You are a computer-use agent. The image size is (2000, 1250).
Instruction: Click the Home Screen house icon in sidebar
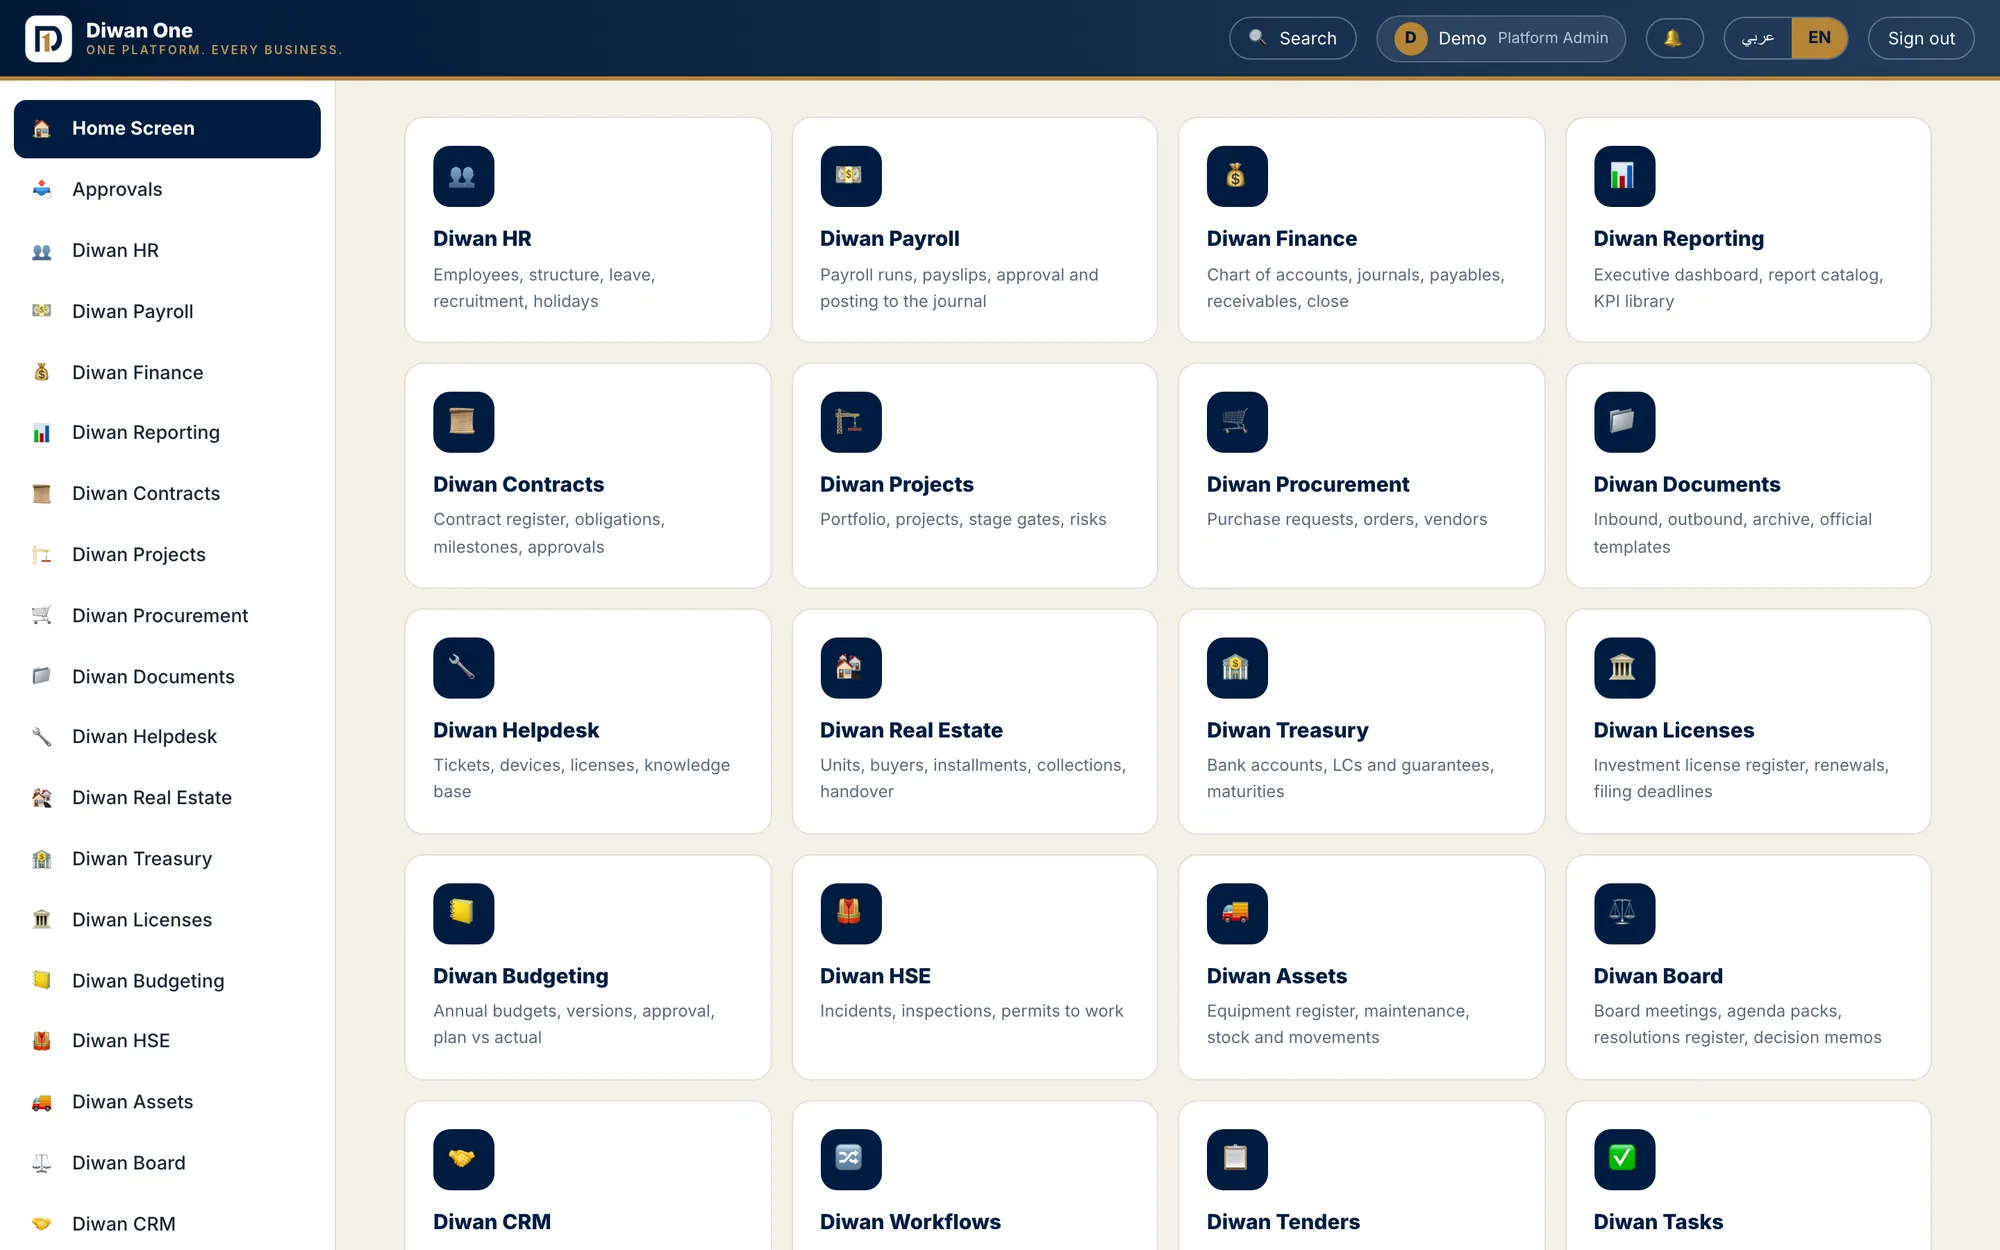tap(41, 128)
